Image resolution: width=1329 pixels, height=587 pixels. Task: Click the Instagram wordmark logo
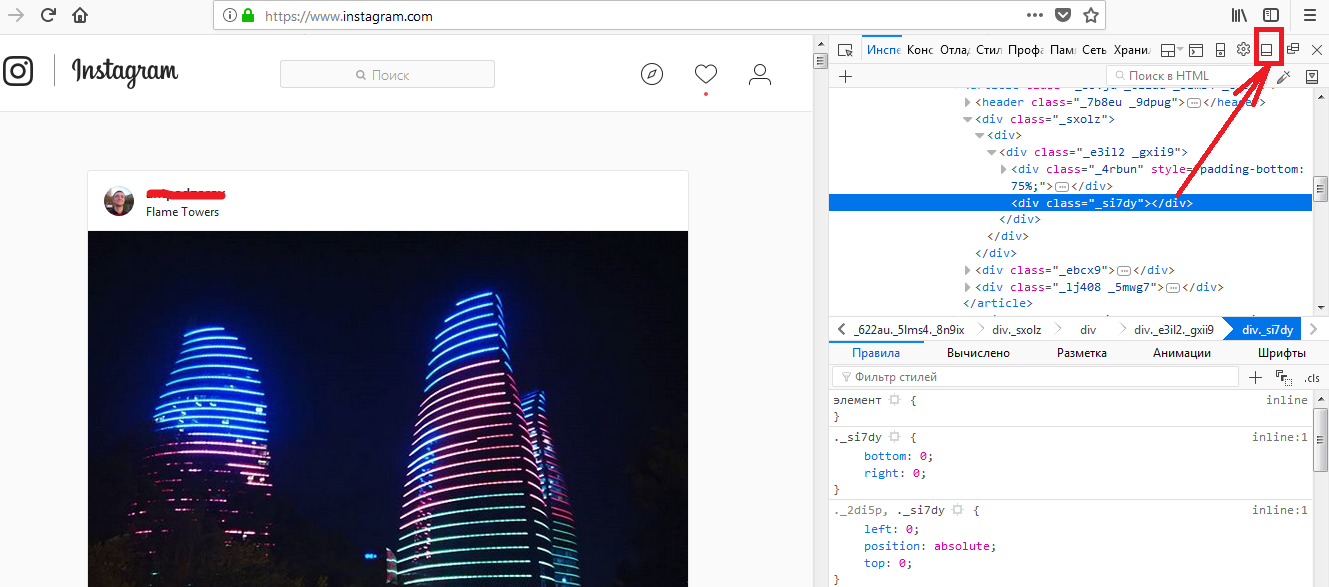coord(125,72)
